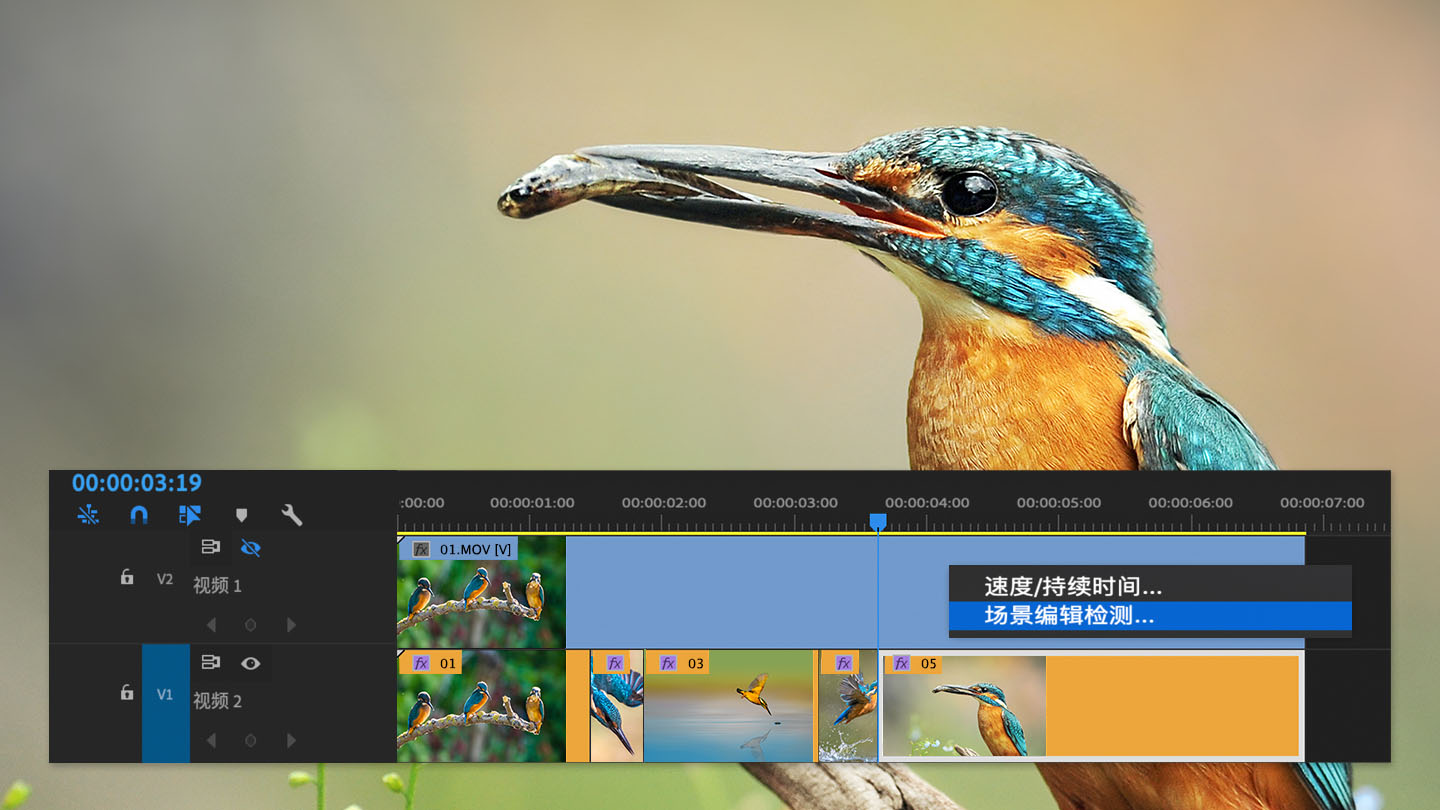Select the 视频 1 track name
Image resolution: width=1440 pixels, height=810 pixels.
click(217, 586)
